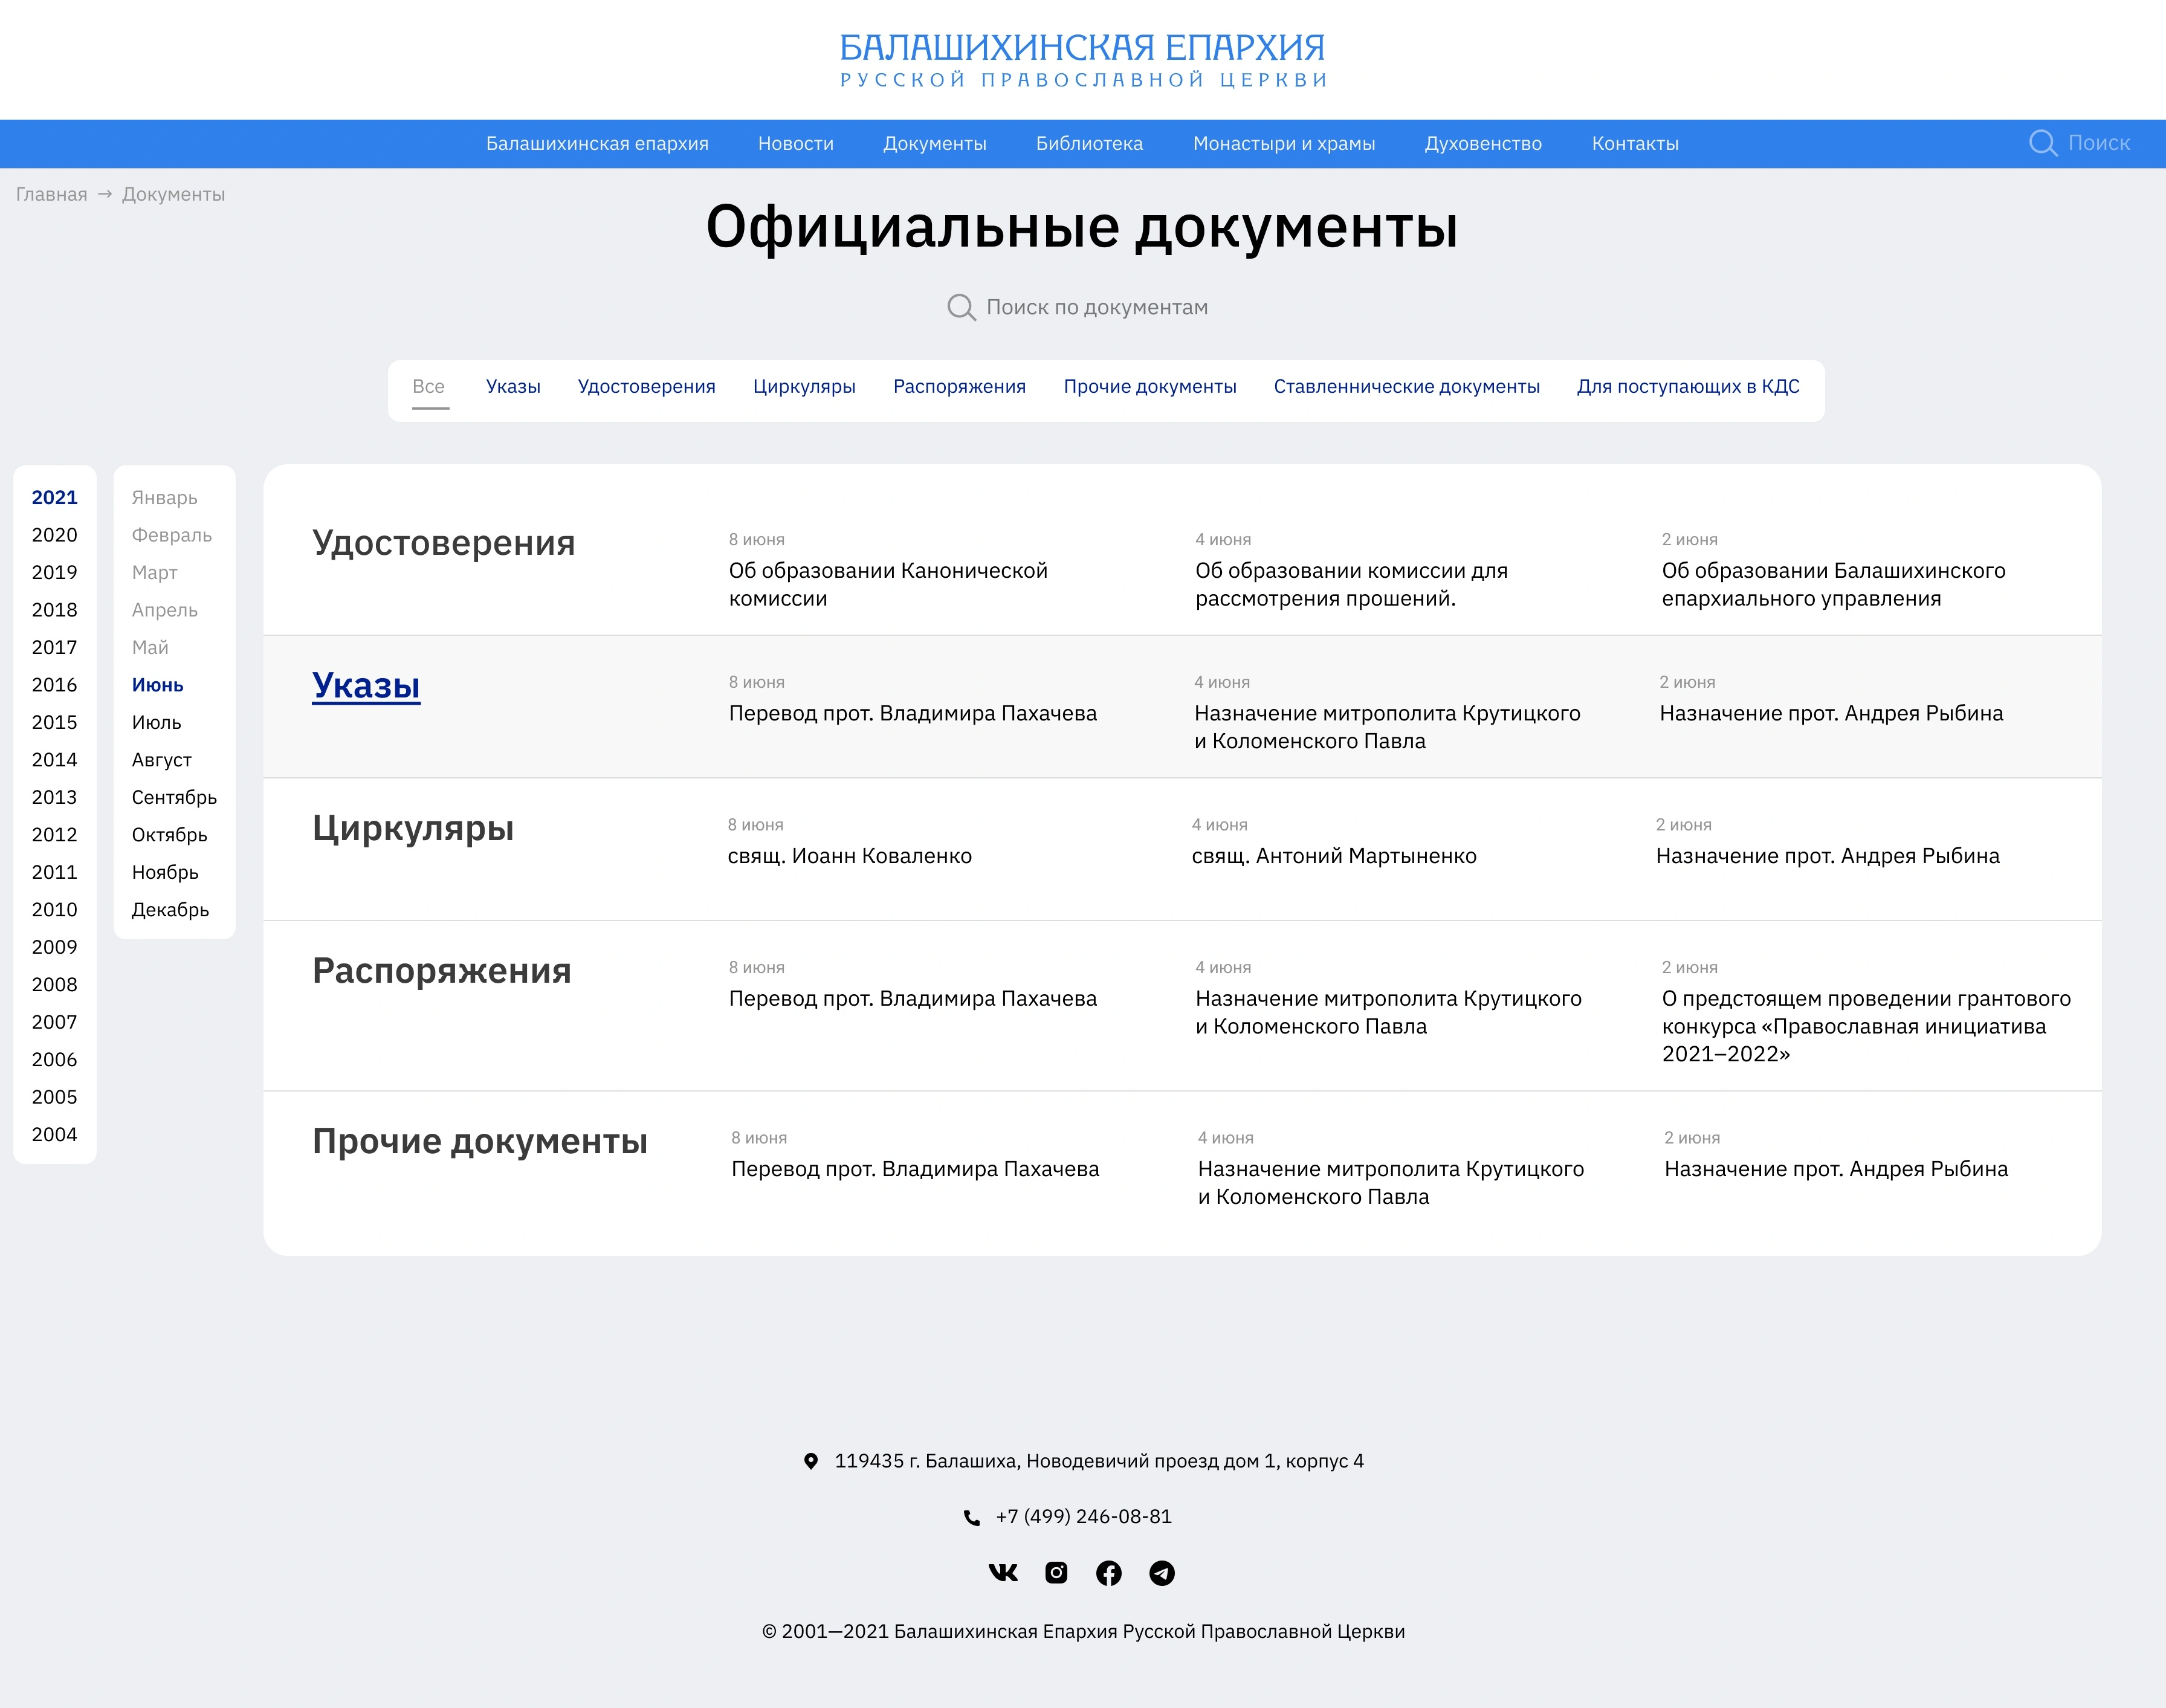The image size is (2166, 1708).
Task: Open 'Назначение прот. Андрея Рыбина' under Прочие документы
Action: (1836, 1169)
